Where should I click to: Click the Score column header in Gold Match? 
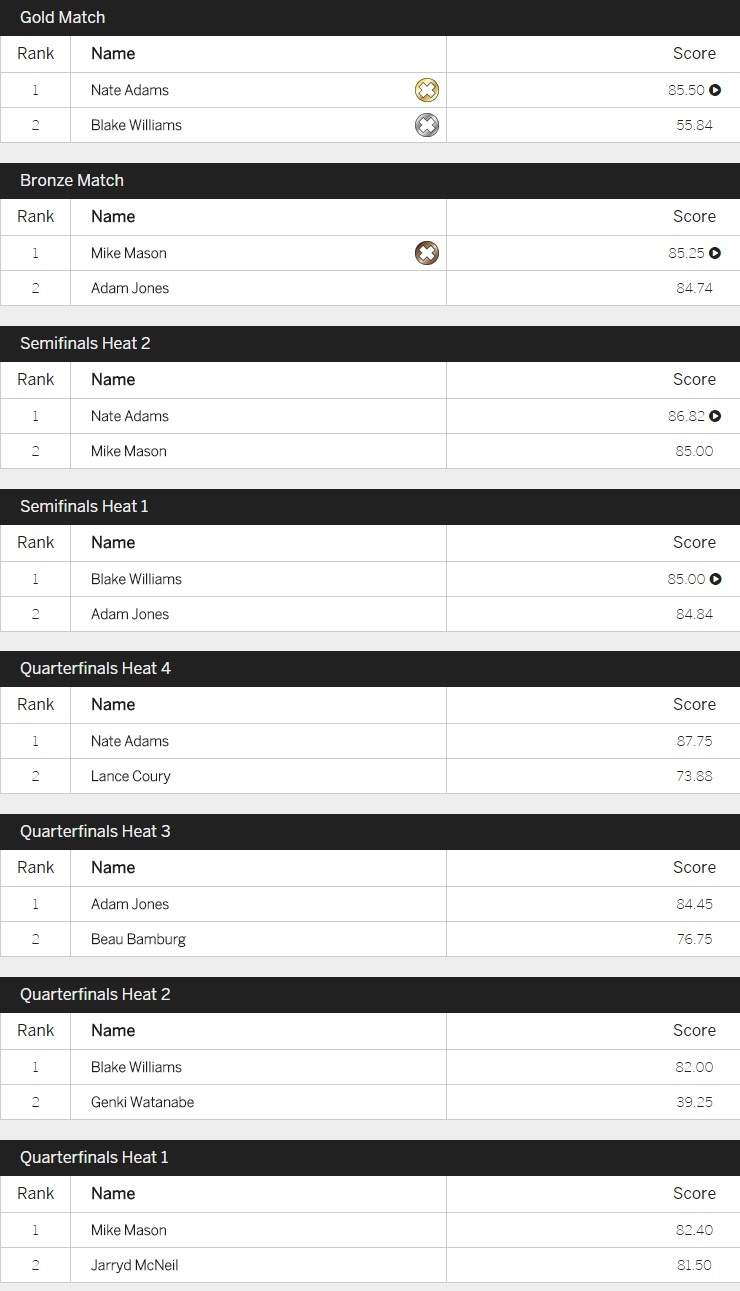(694, 54)
